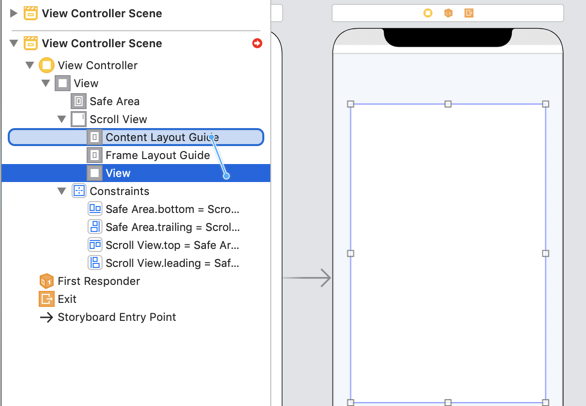Select the Scroll View.leading constraint

point(163,263)
